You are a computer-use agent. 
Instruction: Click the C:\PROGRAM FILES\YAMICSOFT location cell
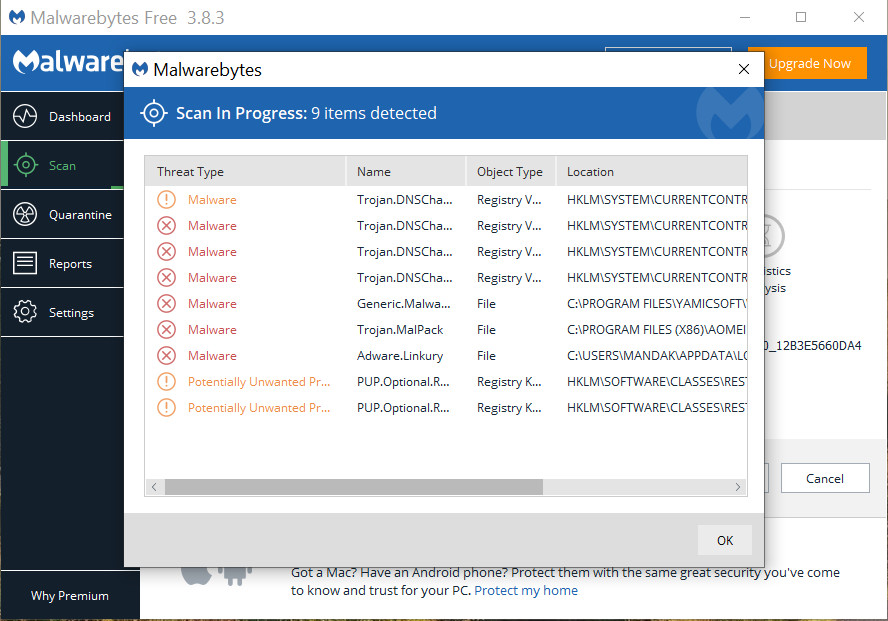click(x=656, y=303)
